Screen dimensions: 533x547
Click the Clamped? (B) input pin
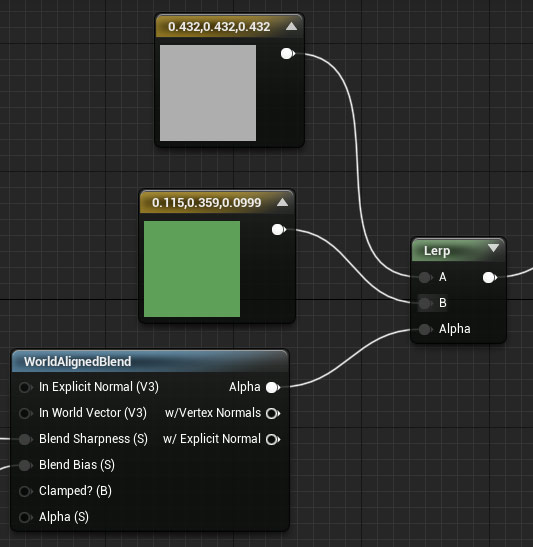point(25,491)
